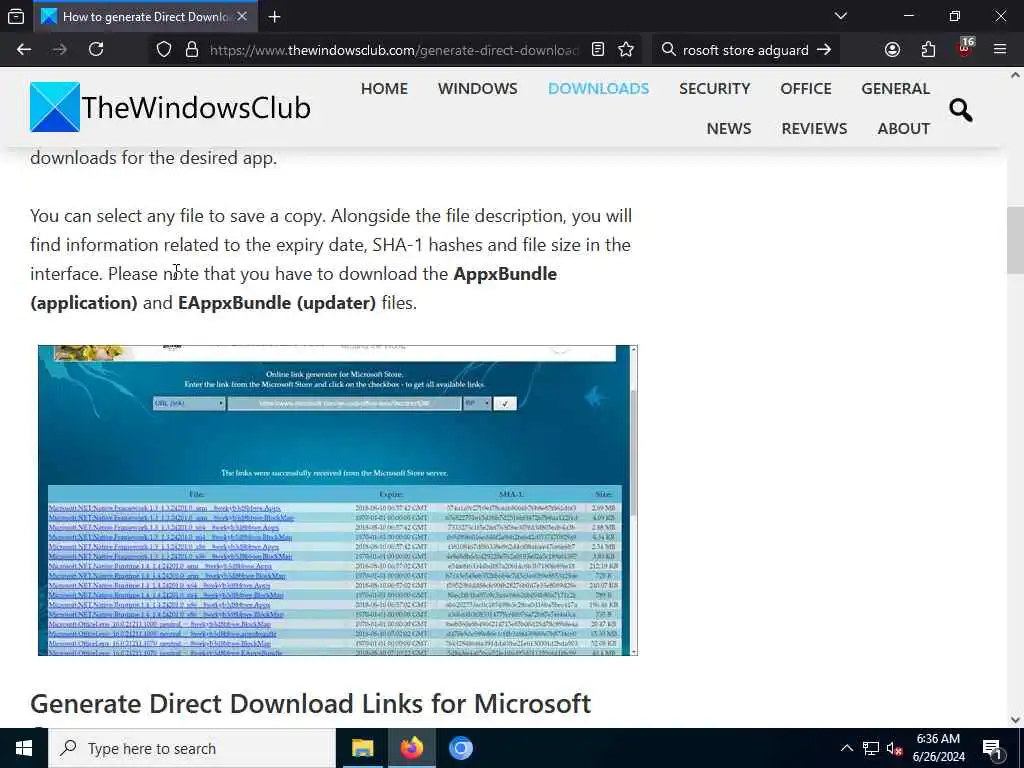Close the How to generate Direct Download tab
Screen dimensions: 1024x768
(242, 17)
